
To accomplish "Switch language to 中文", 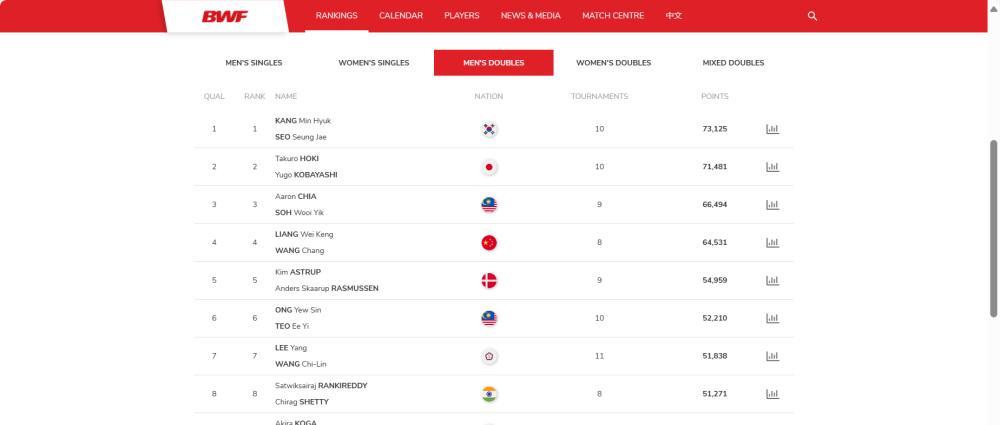I will pos(673,16).
